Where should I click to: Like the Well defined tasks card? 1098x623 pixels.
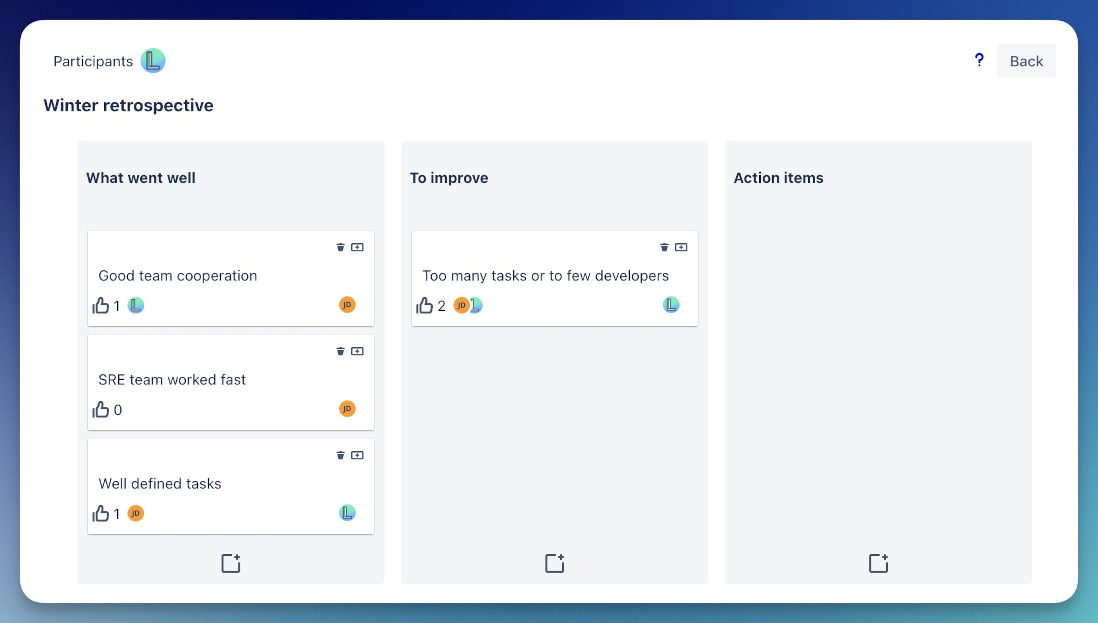coord(101,514)
